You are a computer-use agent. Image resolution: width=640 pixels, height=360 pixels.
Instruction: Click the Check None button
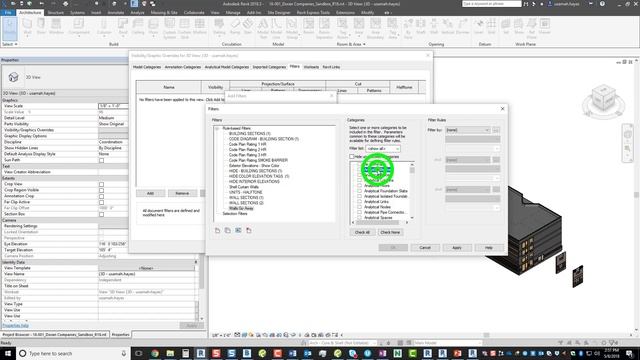click(390, 232)
